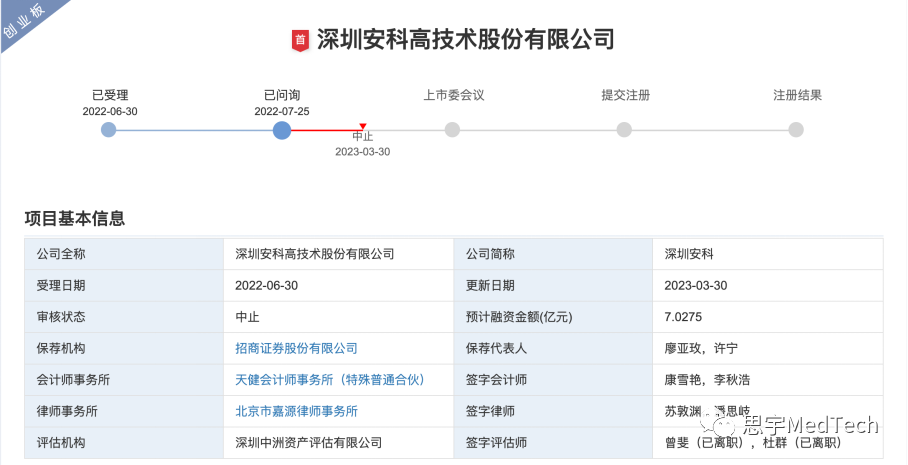This screenshot has width=908, height=465.
Task: Click the 更新日期 label cell
Action: click(553, 285)
